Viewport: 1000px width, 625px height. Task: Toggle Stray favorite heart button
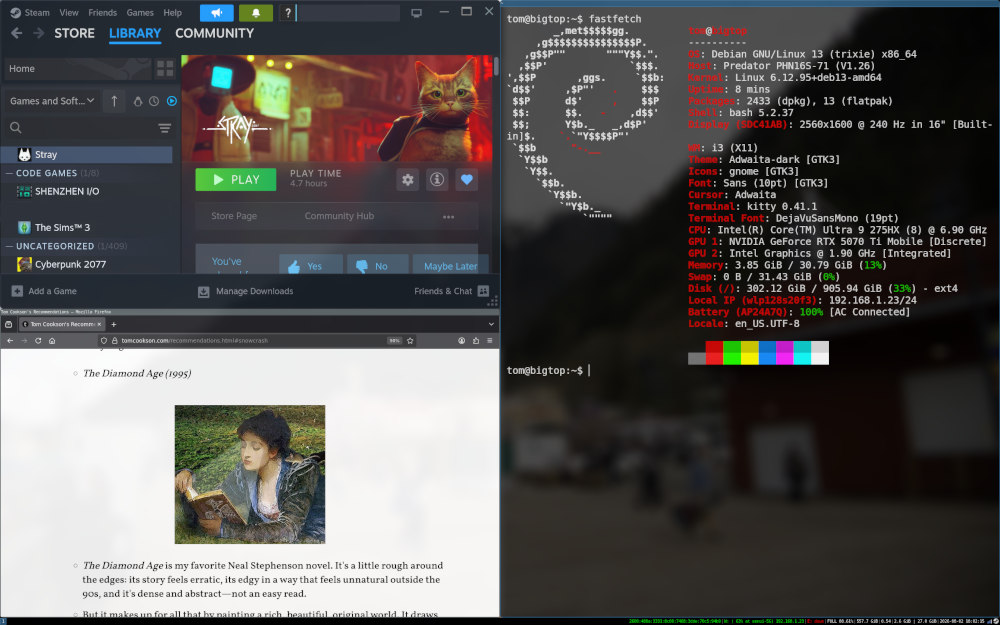coord(467,180)
